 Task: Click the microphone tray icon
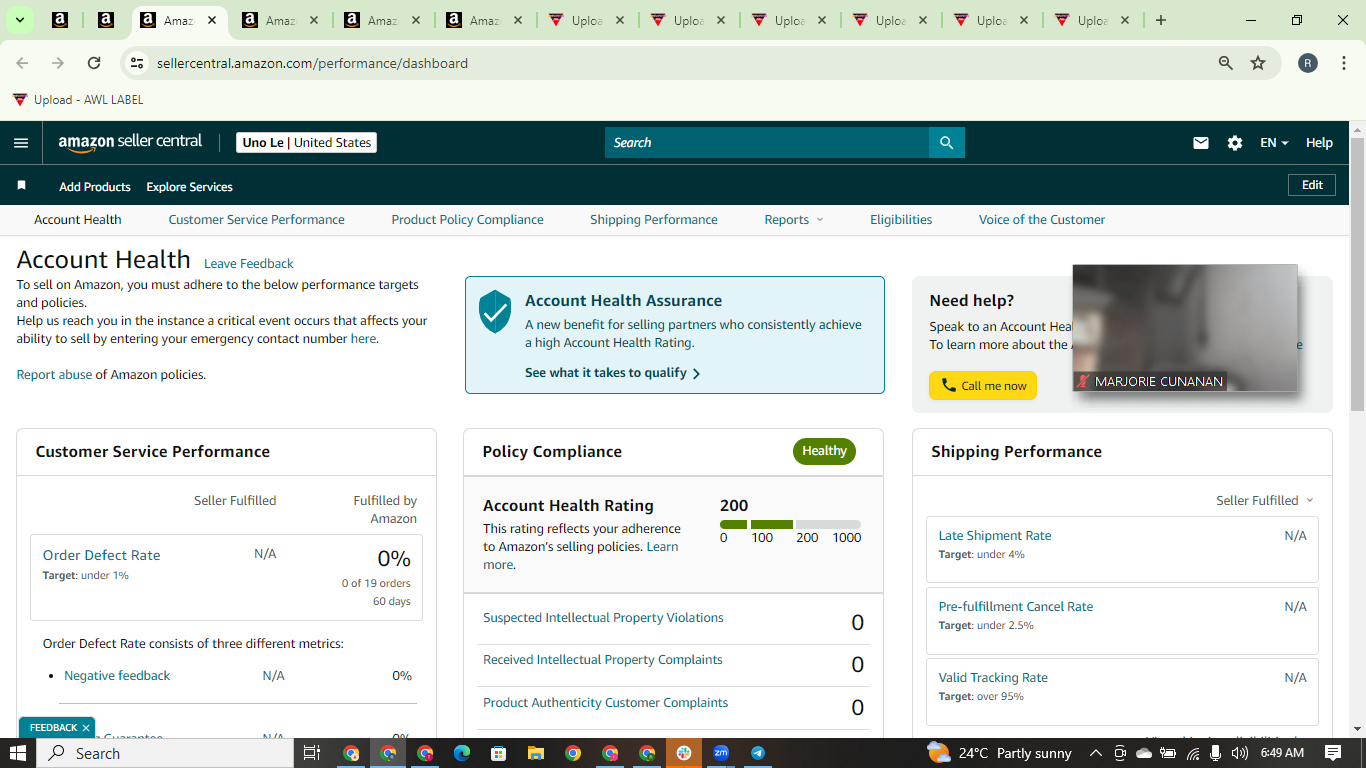pos(1216,753)
